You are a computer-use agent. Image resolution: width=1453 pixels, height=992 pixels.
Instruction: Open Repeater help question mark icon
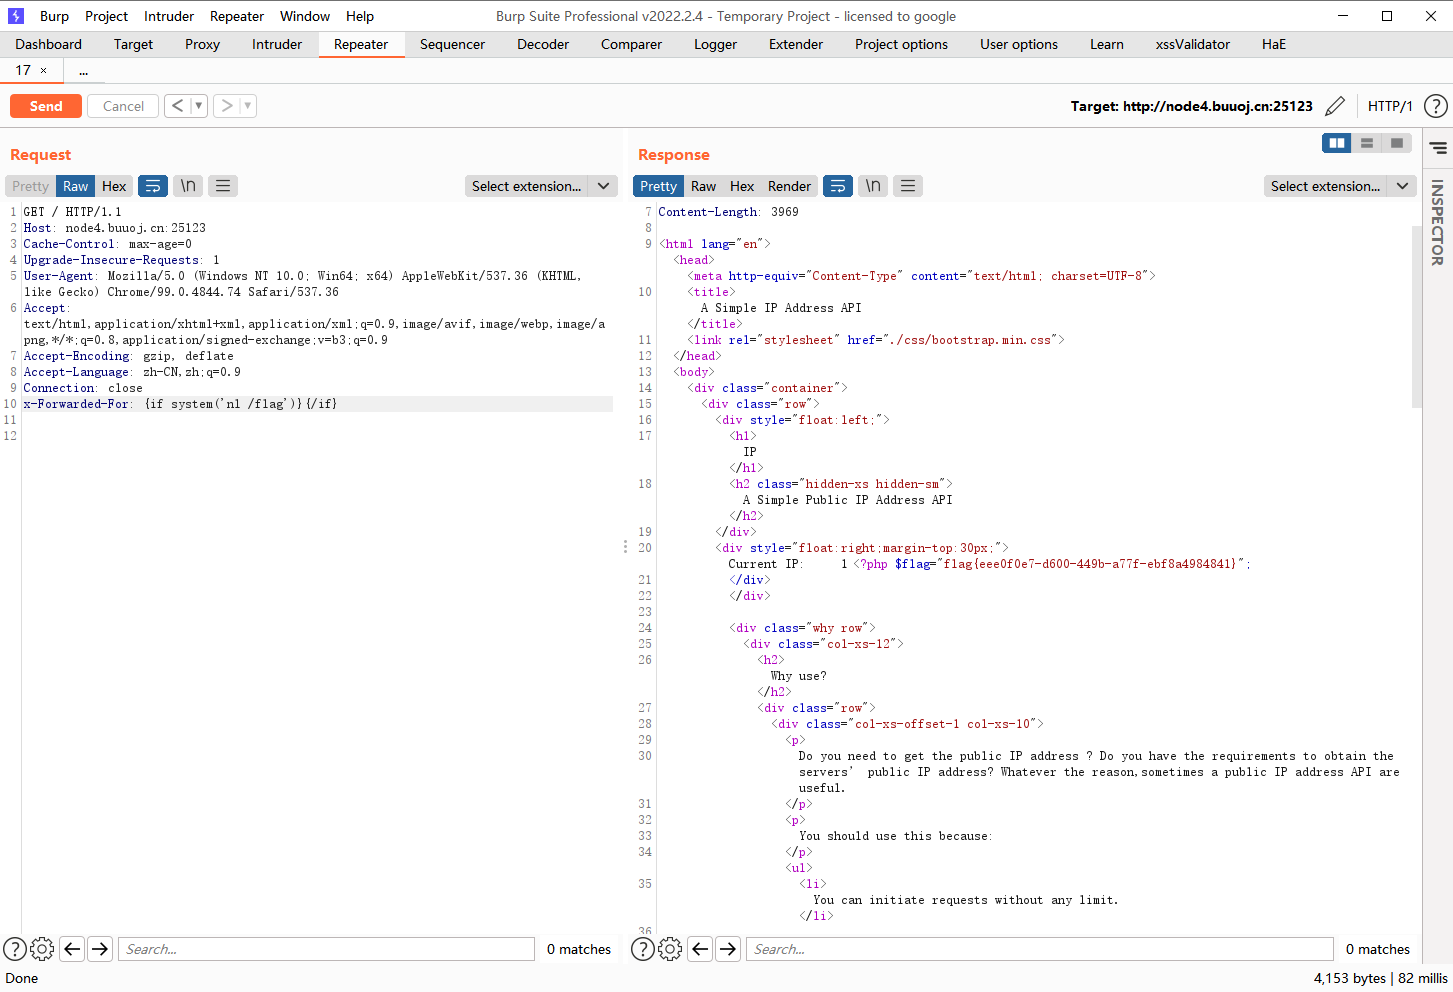pyautogui.click(x=1435, y=106)
